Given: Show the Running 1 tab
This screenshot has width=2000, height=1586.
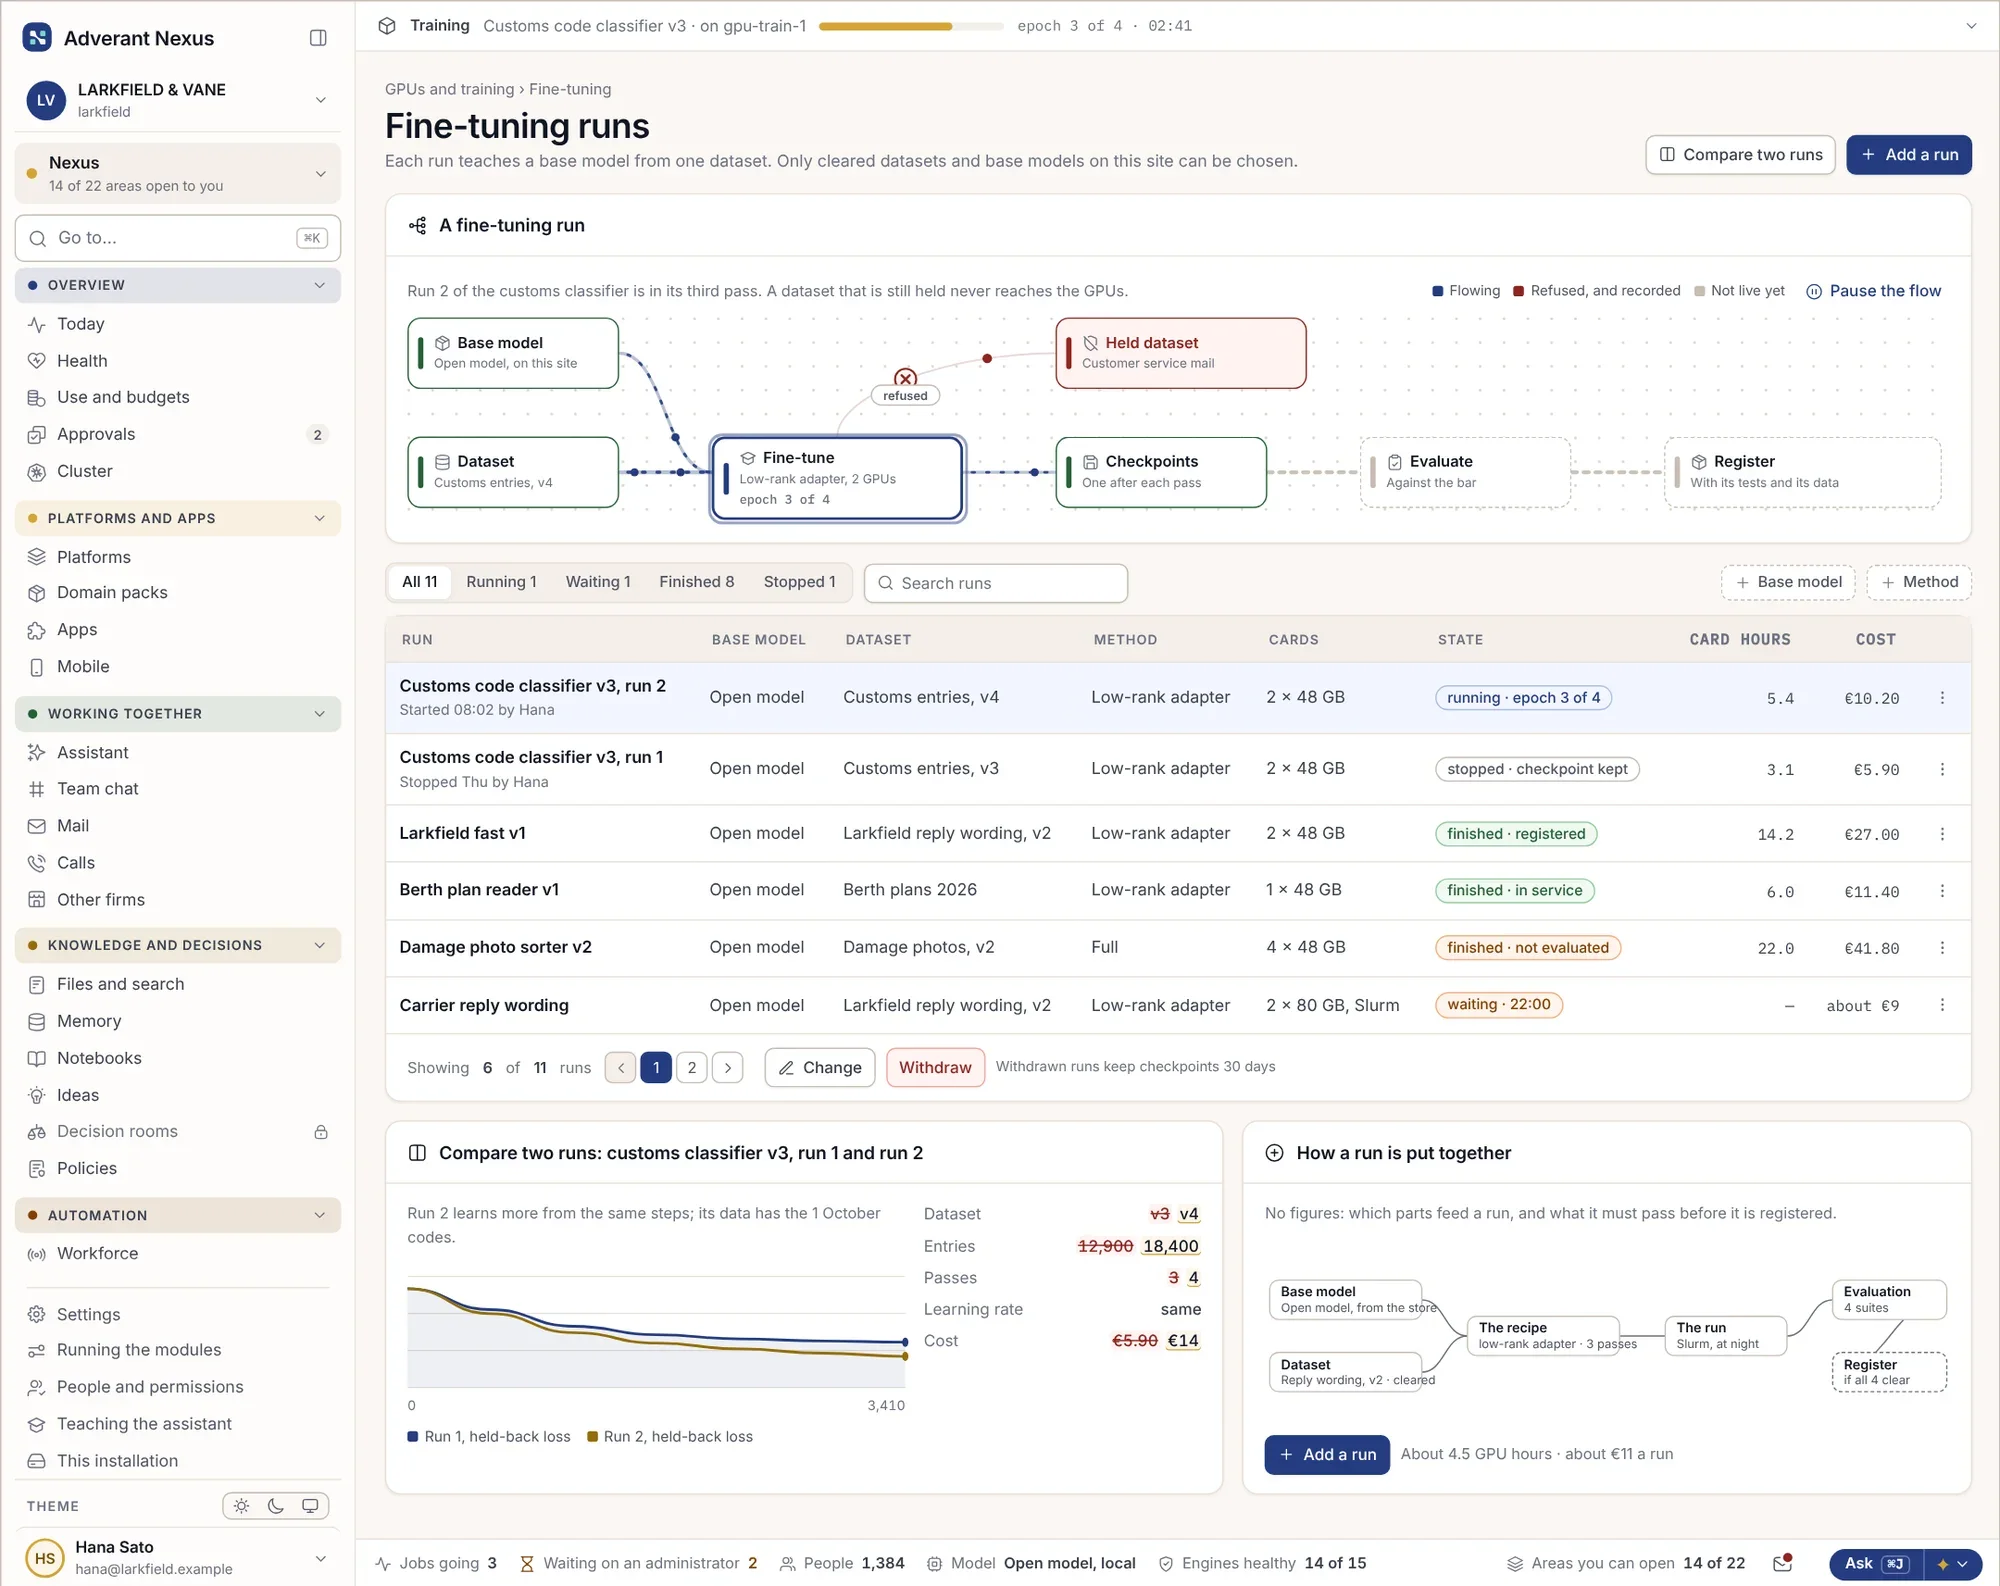Looking at the screenshot, I should (x=501, y=582).
